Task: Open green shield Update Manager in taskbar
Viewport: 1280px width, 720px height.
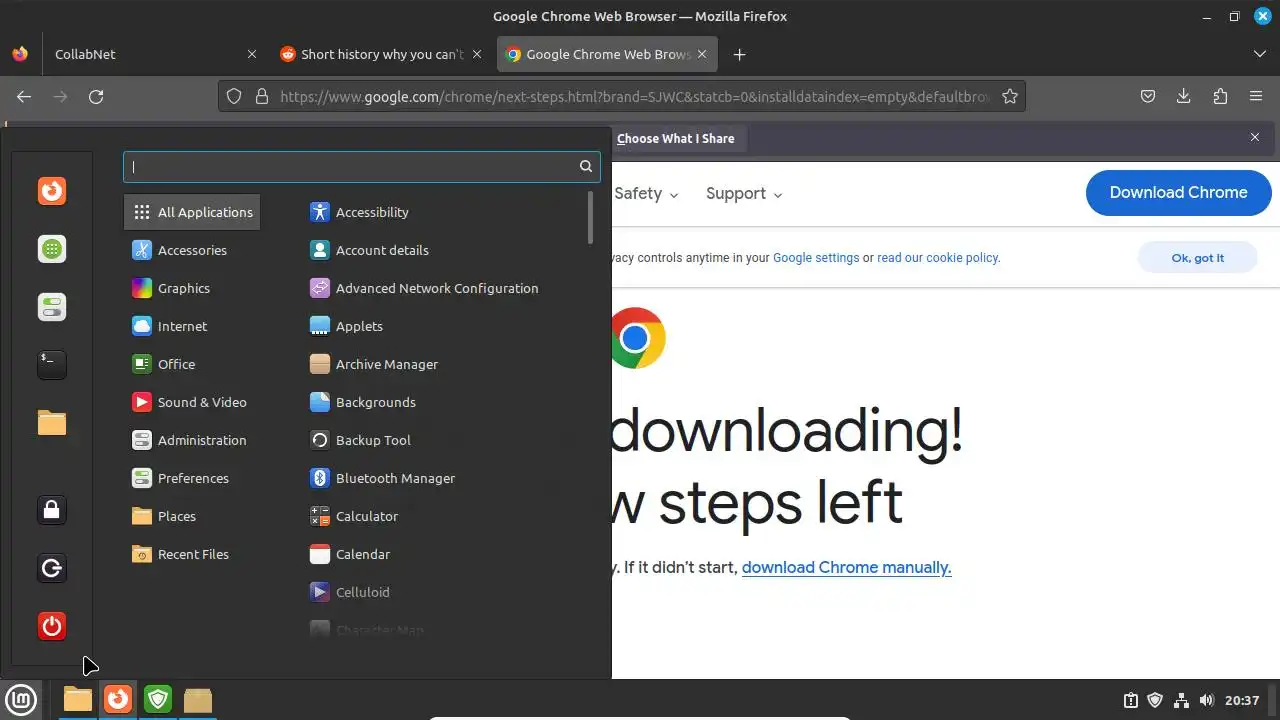Action: coord(158,699)
